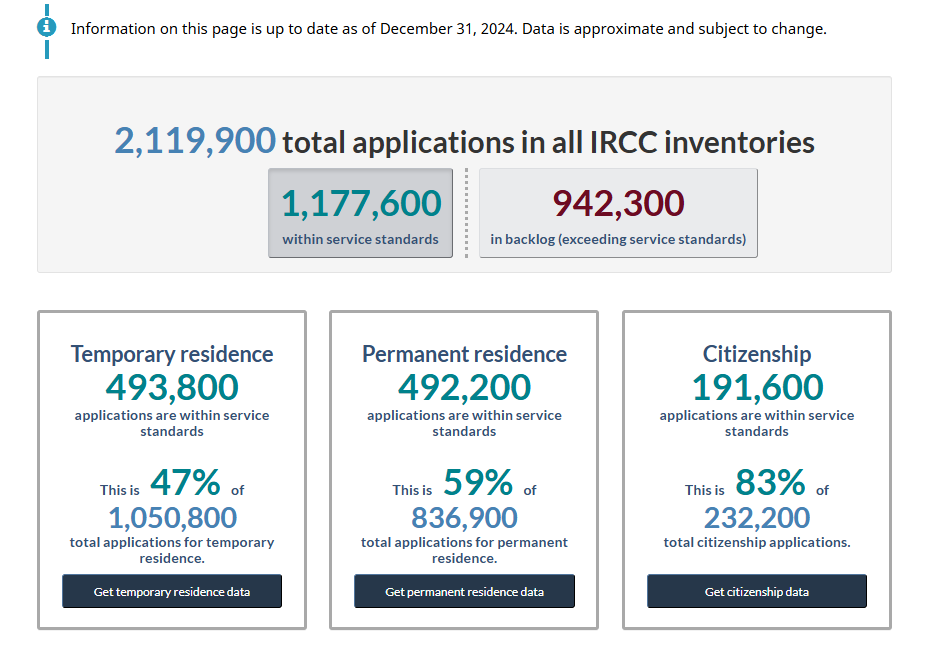Viewport: 931px width, 657px height.
Task: Select the 942,300 in backlog tab
Action: (618, 213)
